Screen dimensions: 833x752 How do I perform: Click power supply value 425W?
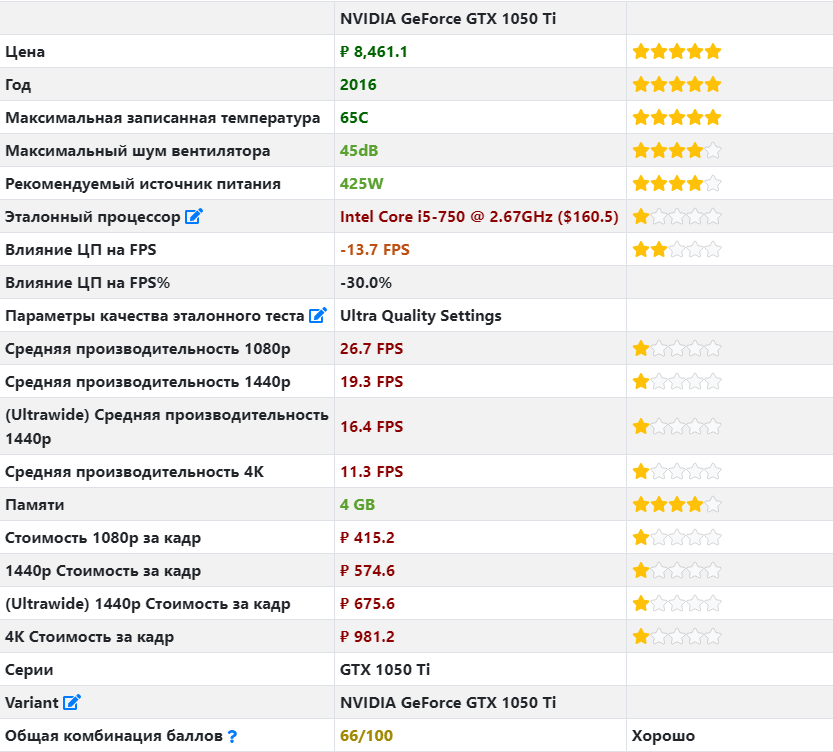(x=361, y=184)
